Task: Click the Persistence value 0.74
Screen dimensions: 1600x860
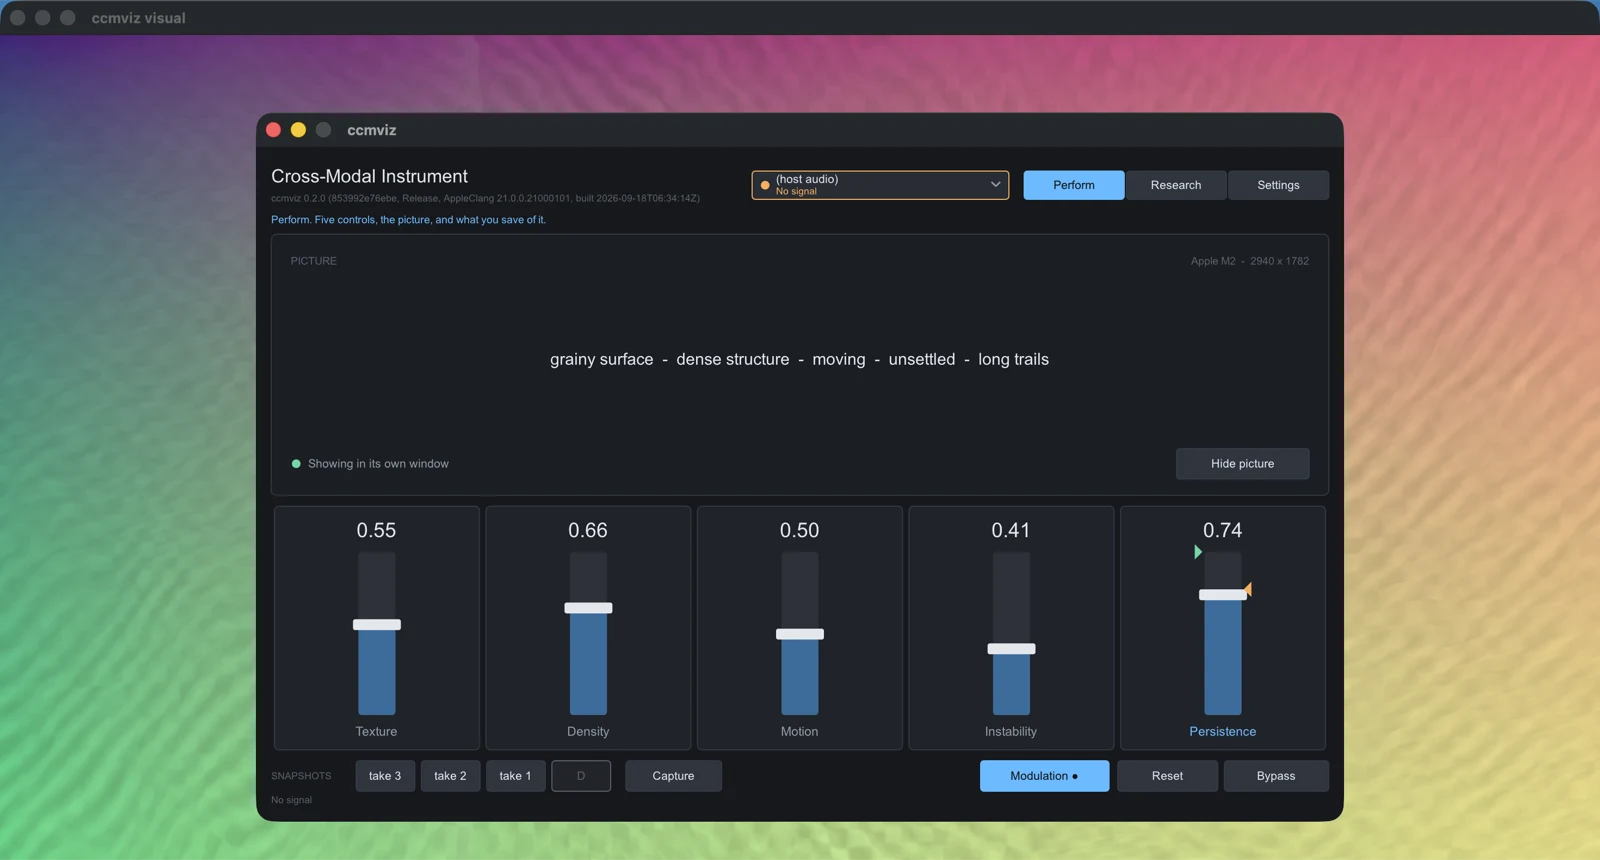Action: click(x=1222, y=530)
